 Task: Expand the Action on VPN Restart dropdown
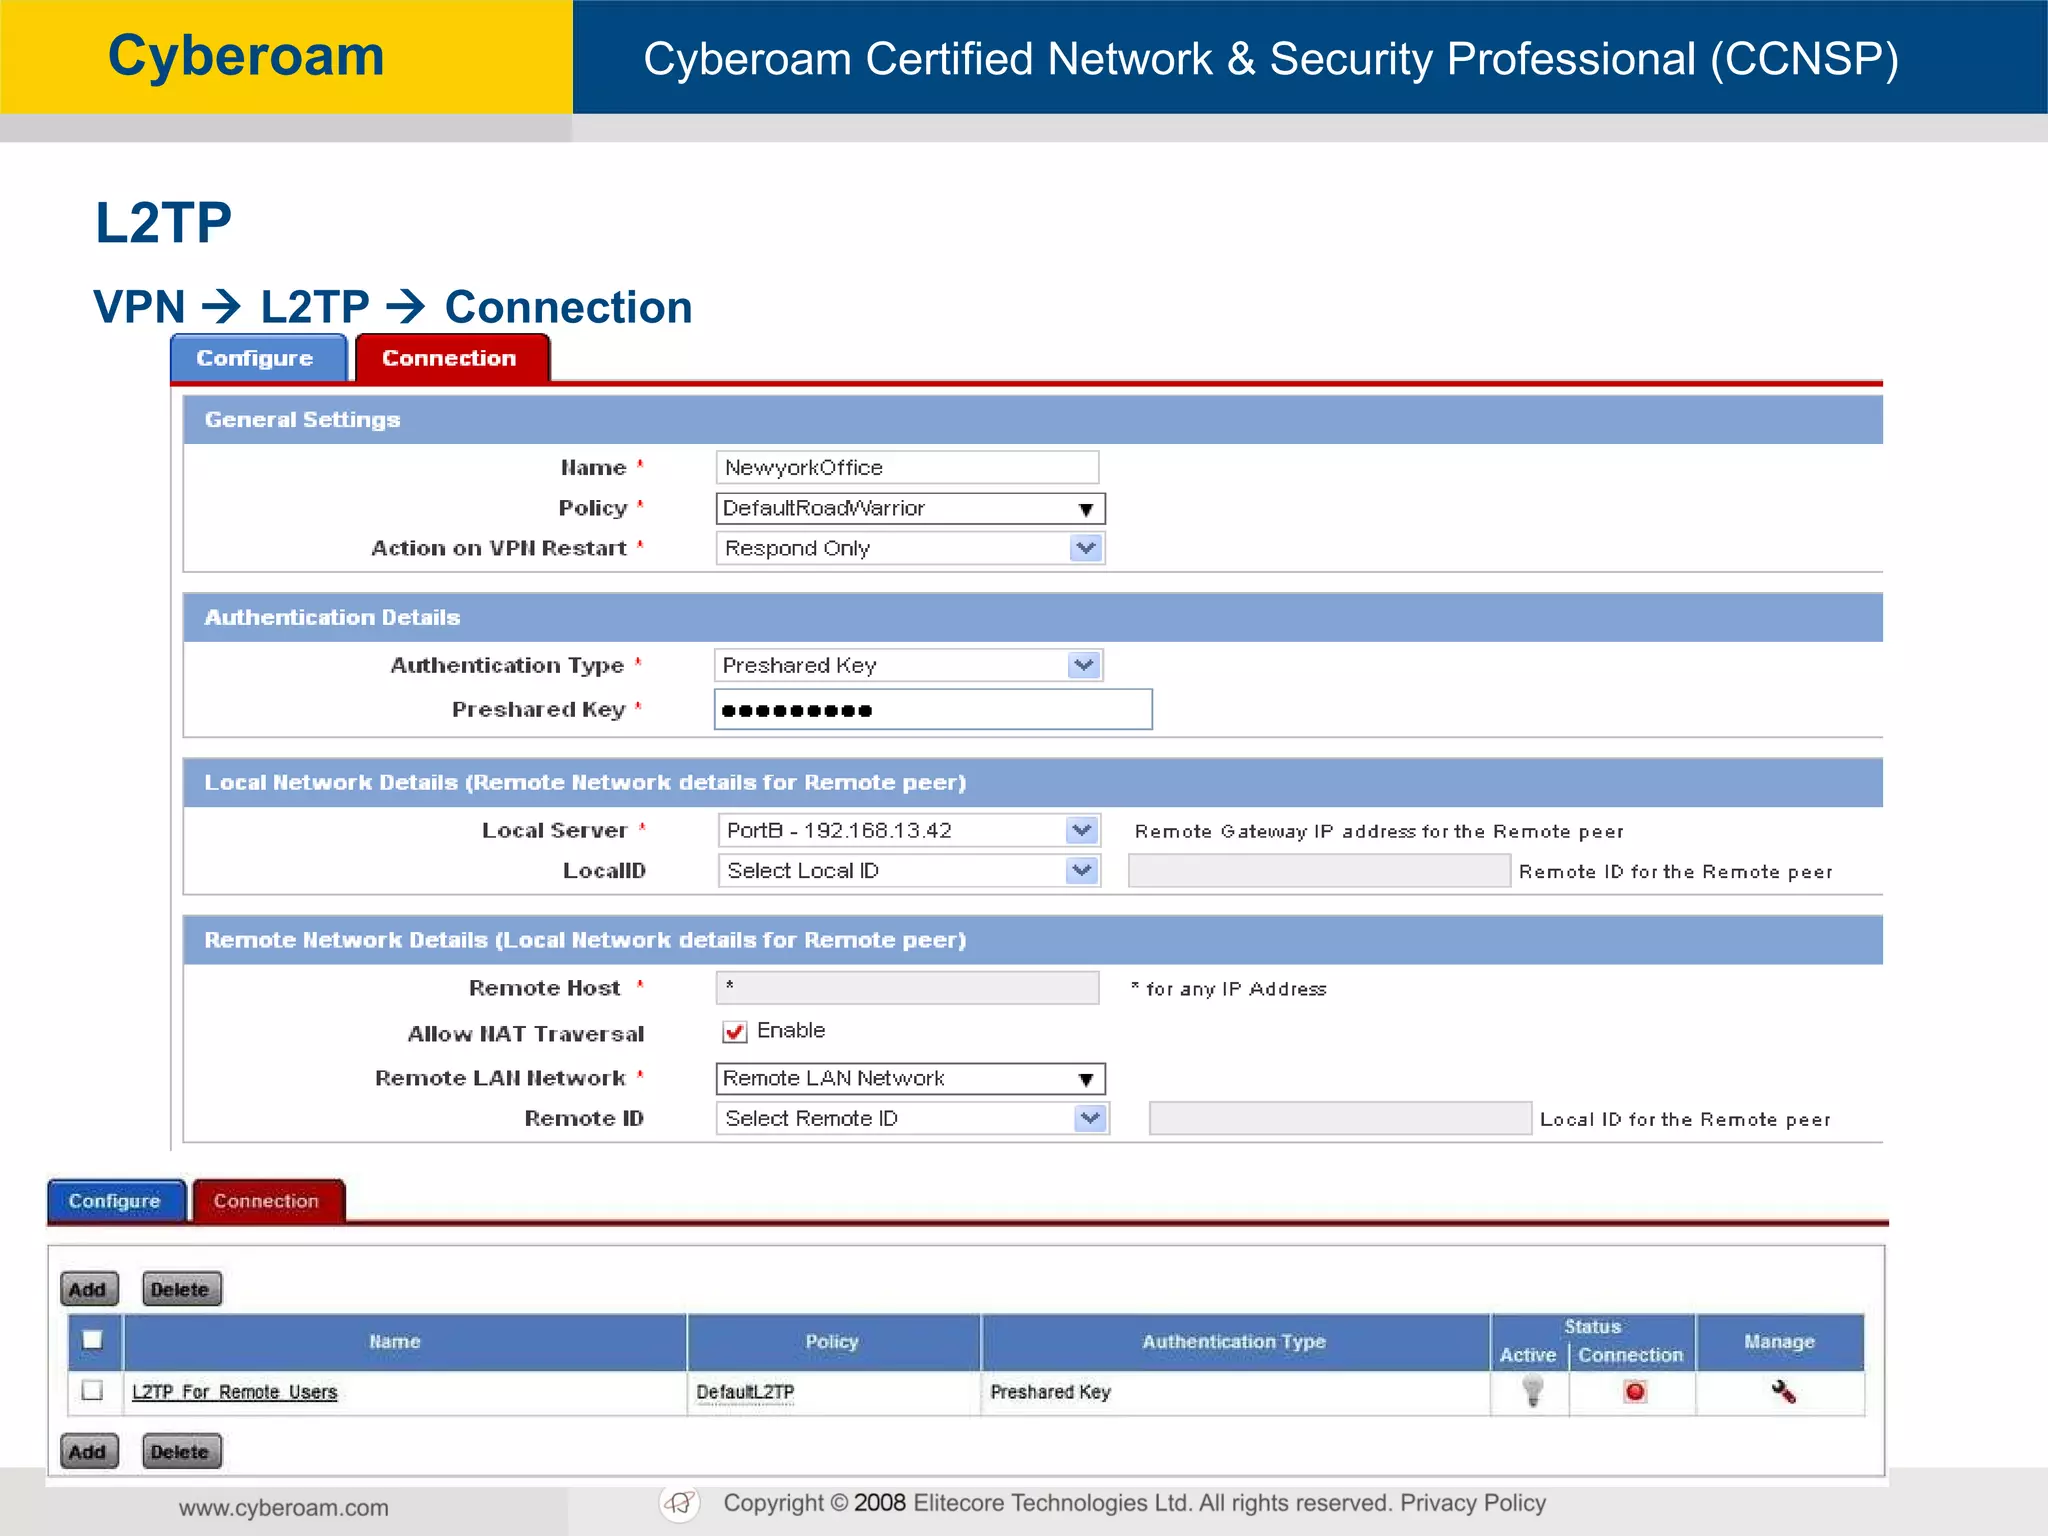(911, 548)
